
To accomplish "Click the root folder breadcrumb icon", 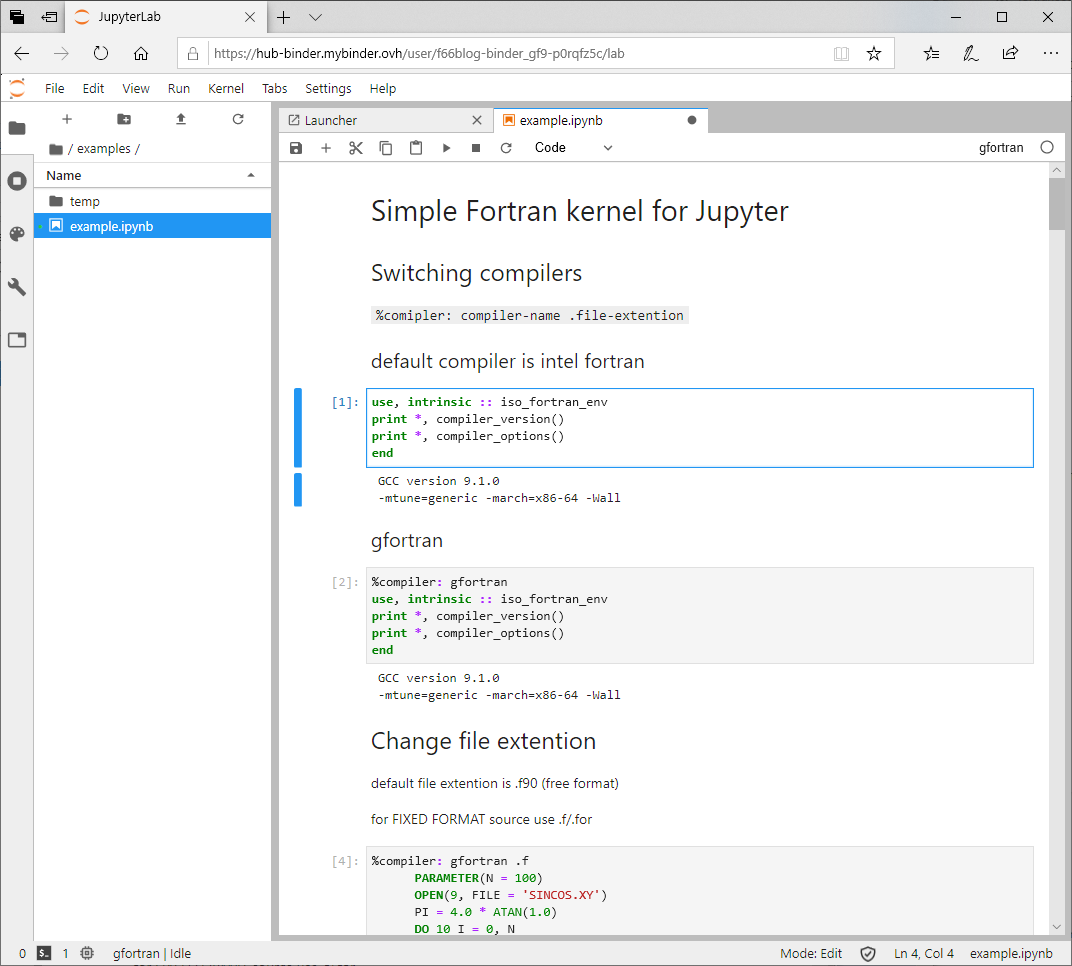I will click(x=56, y=149).
